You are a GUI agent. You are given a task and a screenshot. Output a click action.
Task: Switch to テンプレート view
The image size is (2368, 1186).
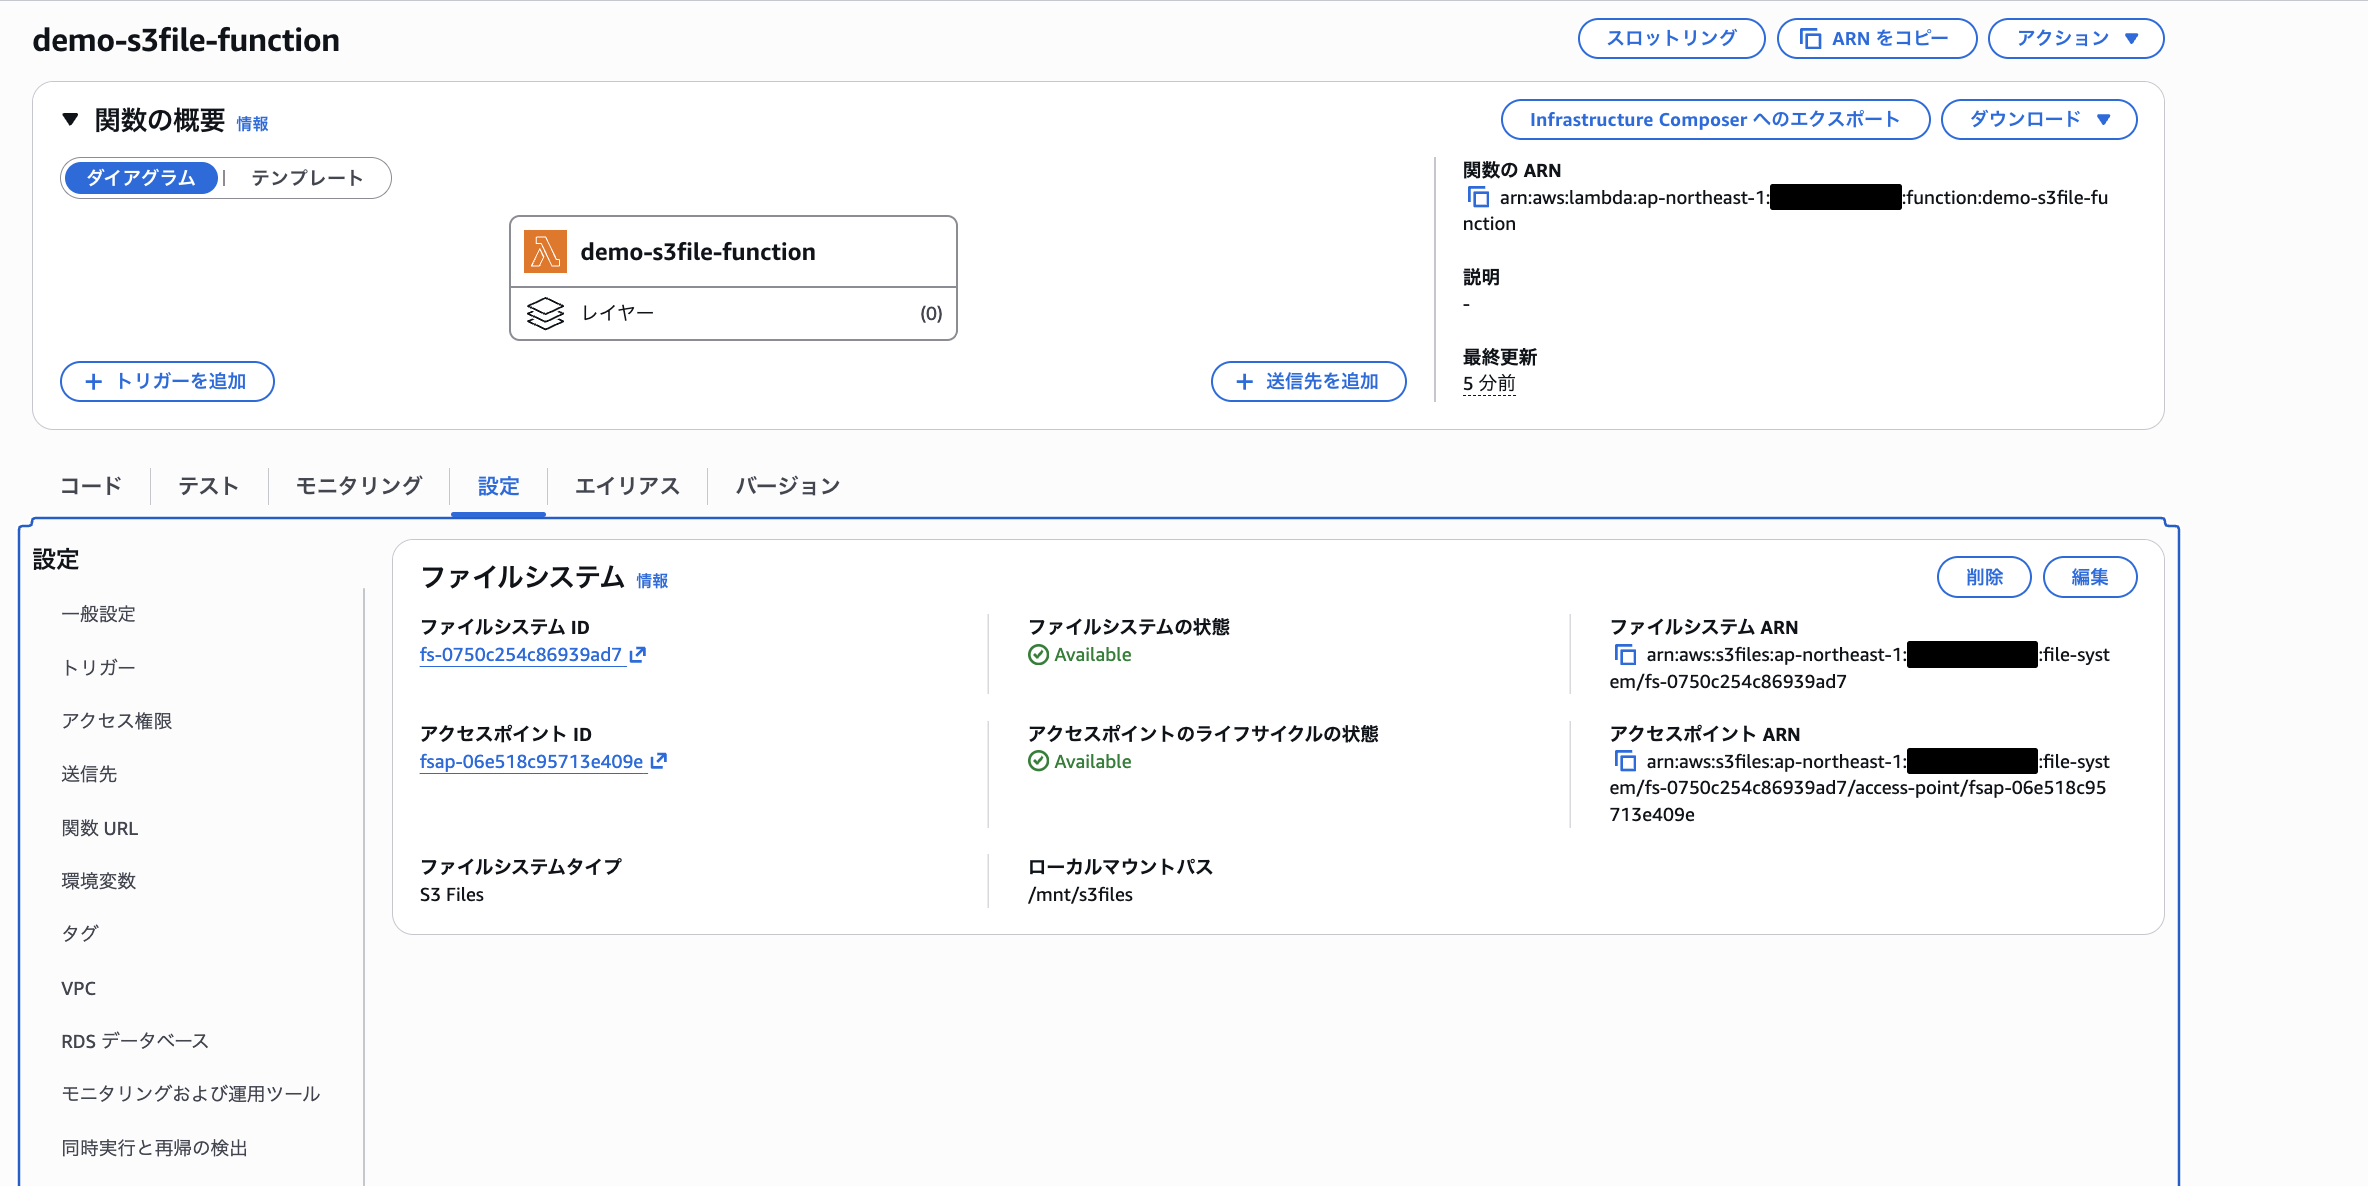point(306,178)
